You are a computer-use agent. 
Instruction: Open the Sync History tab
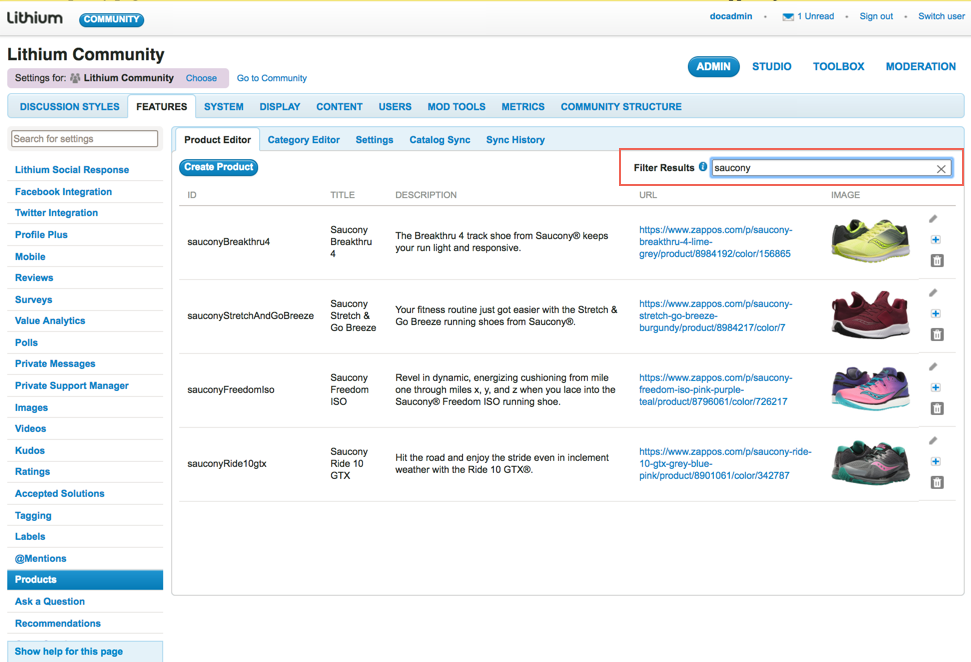(515, 140)
